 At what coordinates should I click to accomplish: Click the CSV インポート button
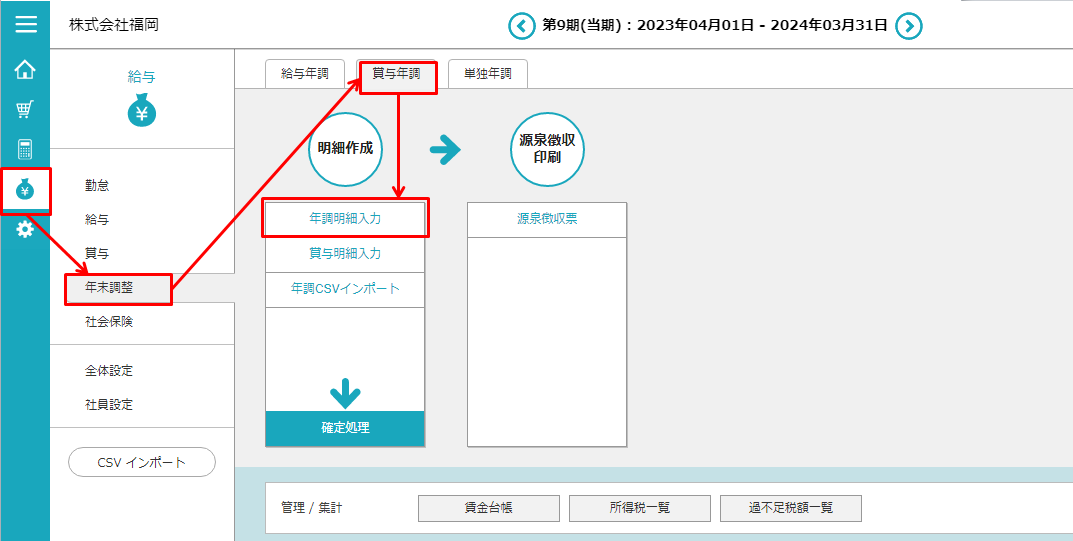point(142,462)
